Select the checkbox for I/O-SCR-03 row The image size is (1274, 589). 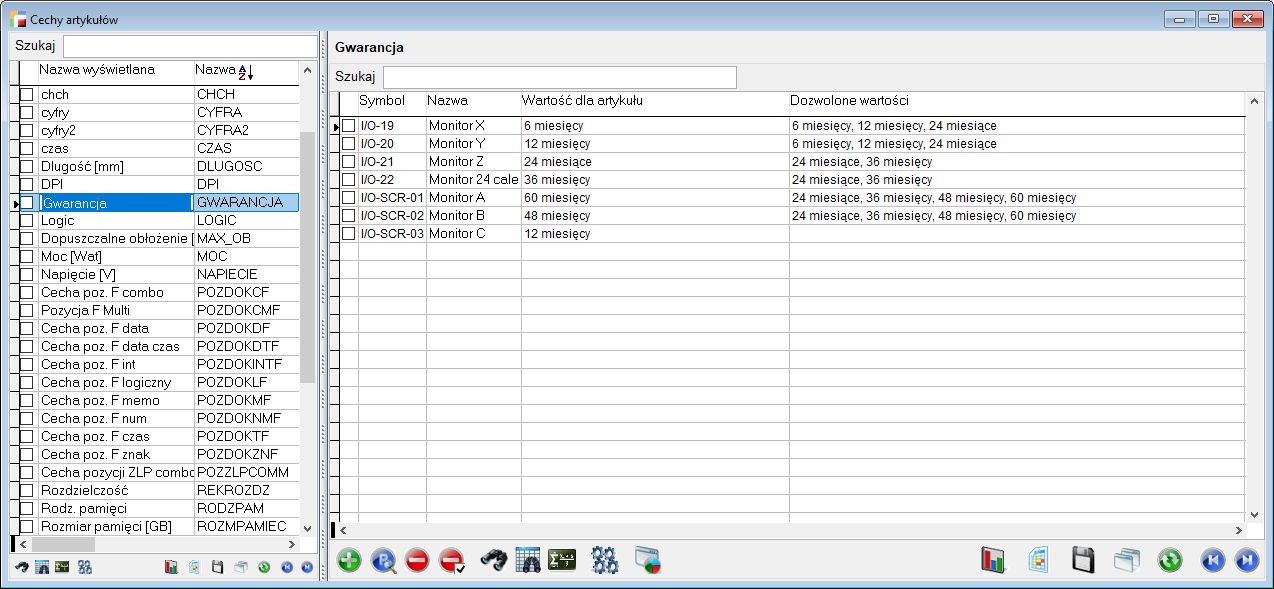tap(349, 234)
